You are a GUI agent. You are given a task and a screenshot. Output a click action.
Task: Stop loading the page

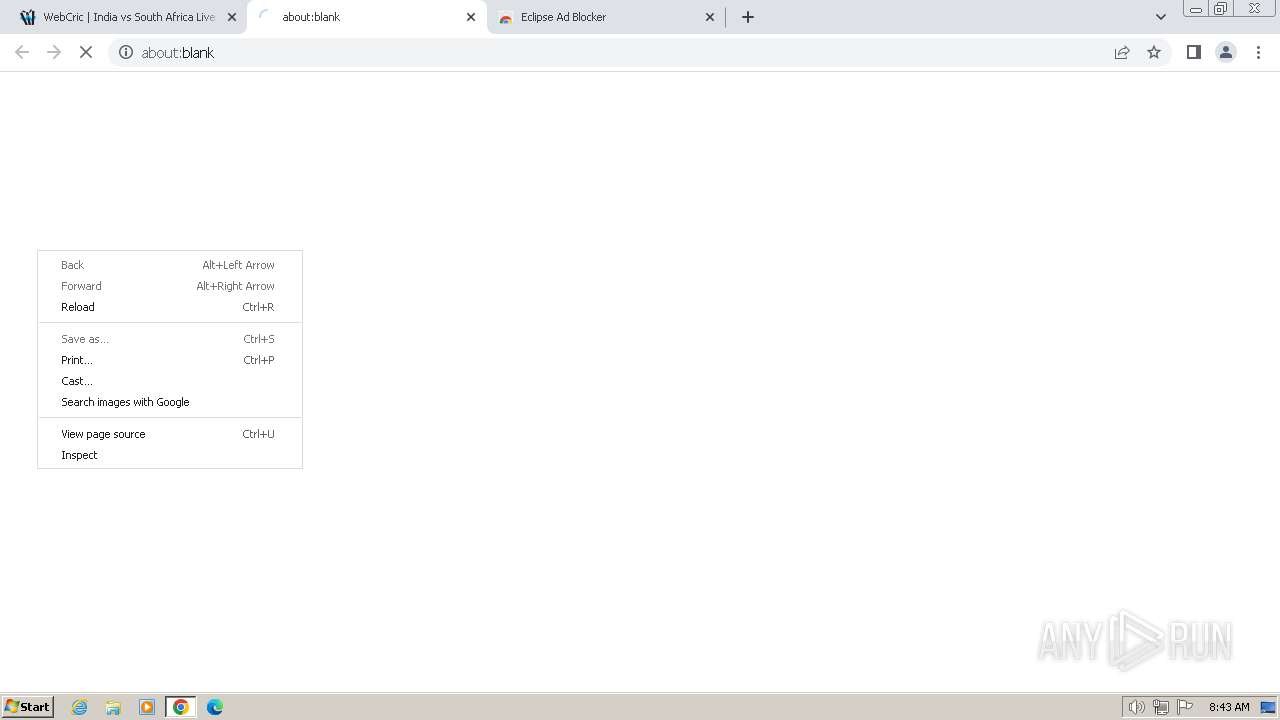[86, 52]
